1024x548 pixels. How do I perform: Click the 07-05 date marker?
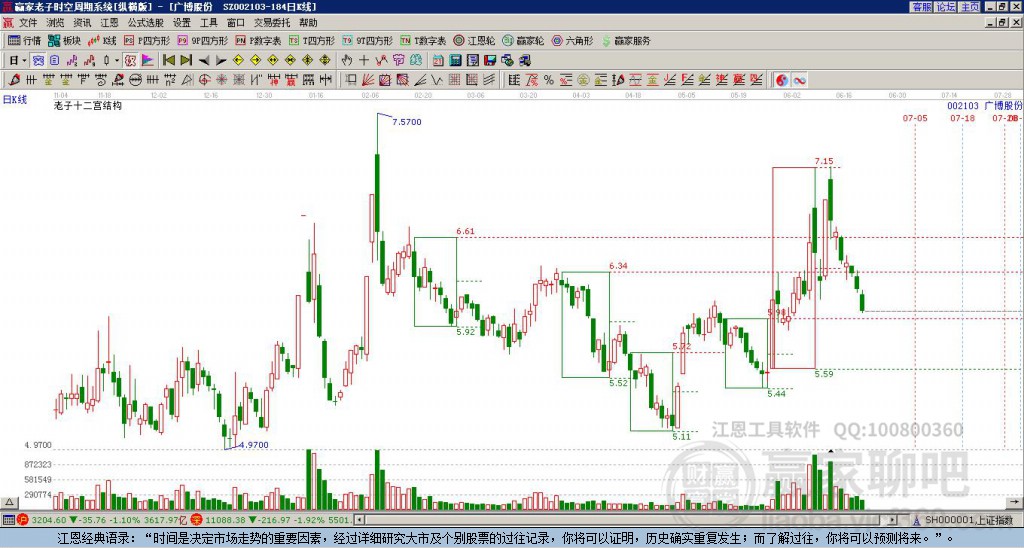point(915,118)
